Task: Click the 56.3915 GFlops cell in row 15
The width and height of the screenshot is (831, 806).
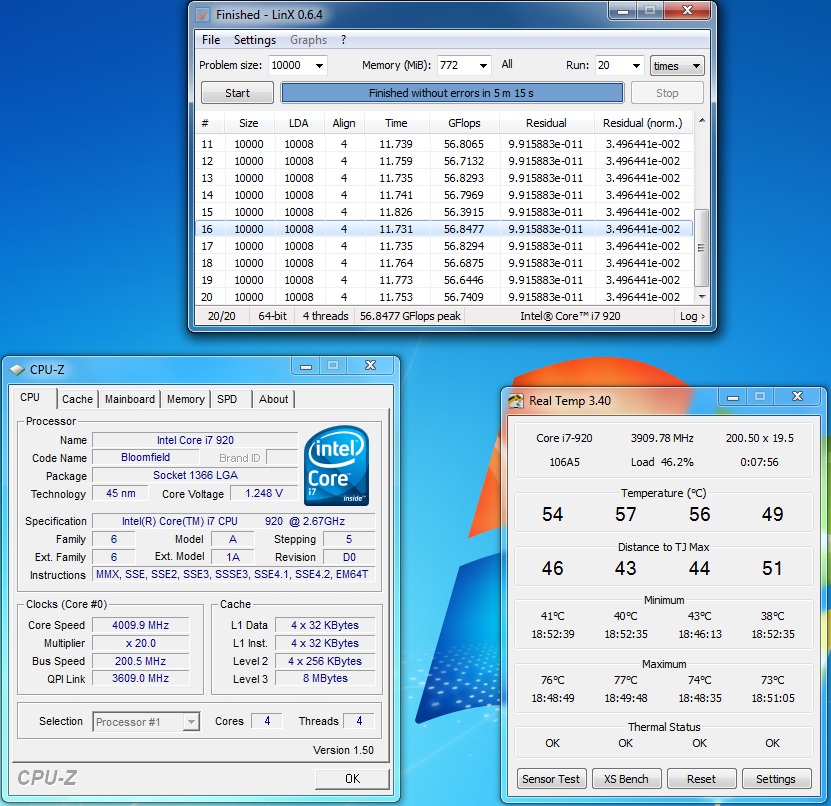Action: [464, 212]
